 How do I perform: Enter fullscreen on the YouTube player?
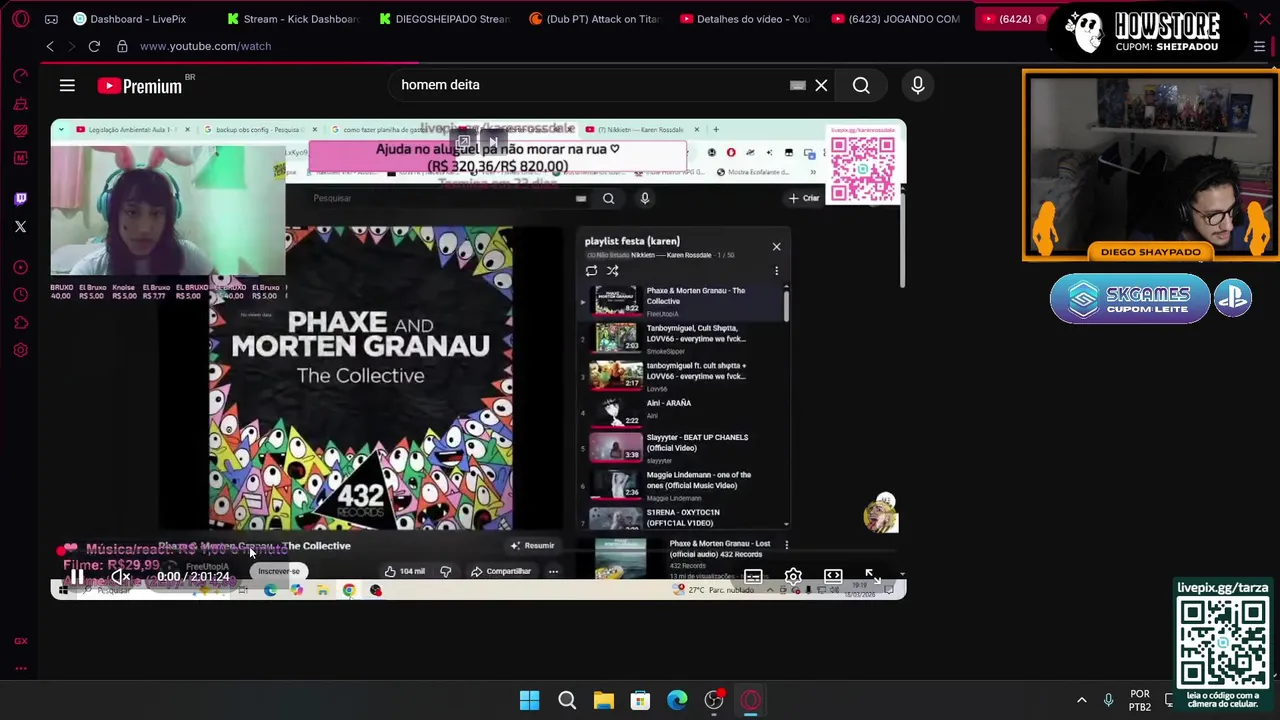coord(873,577)
